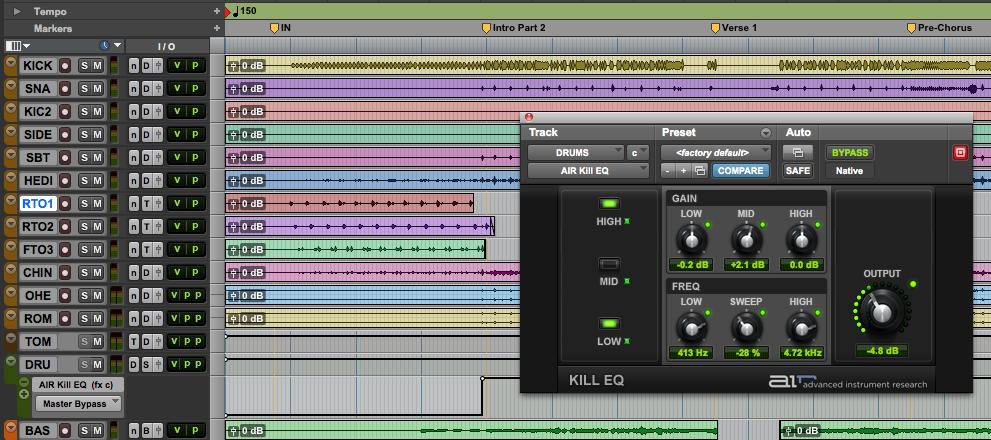Open the plugin automation enable dialog
Screen dimensions: 991x440
coord(798,152)
